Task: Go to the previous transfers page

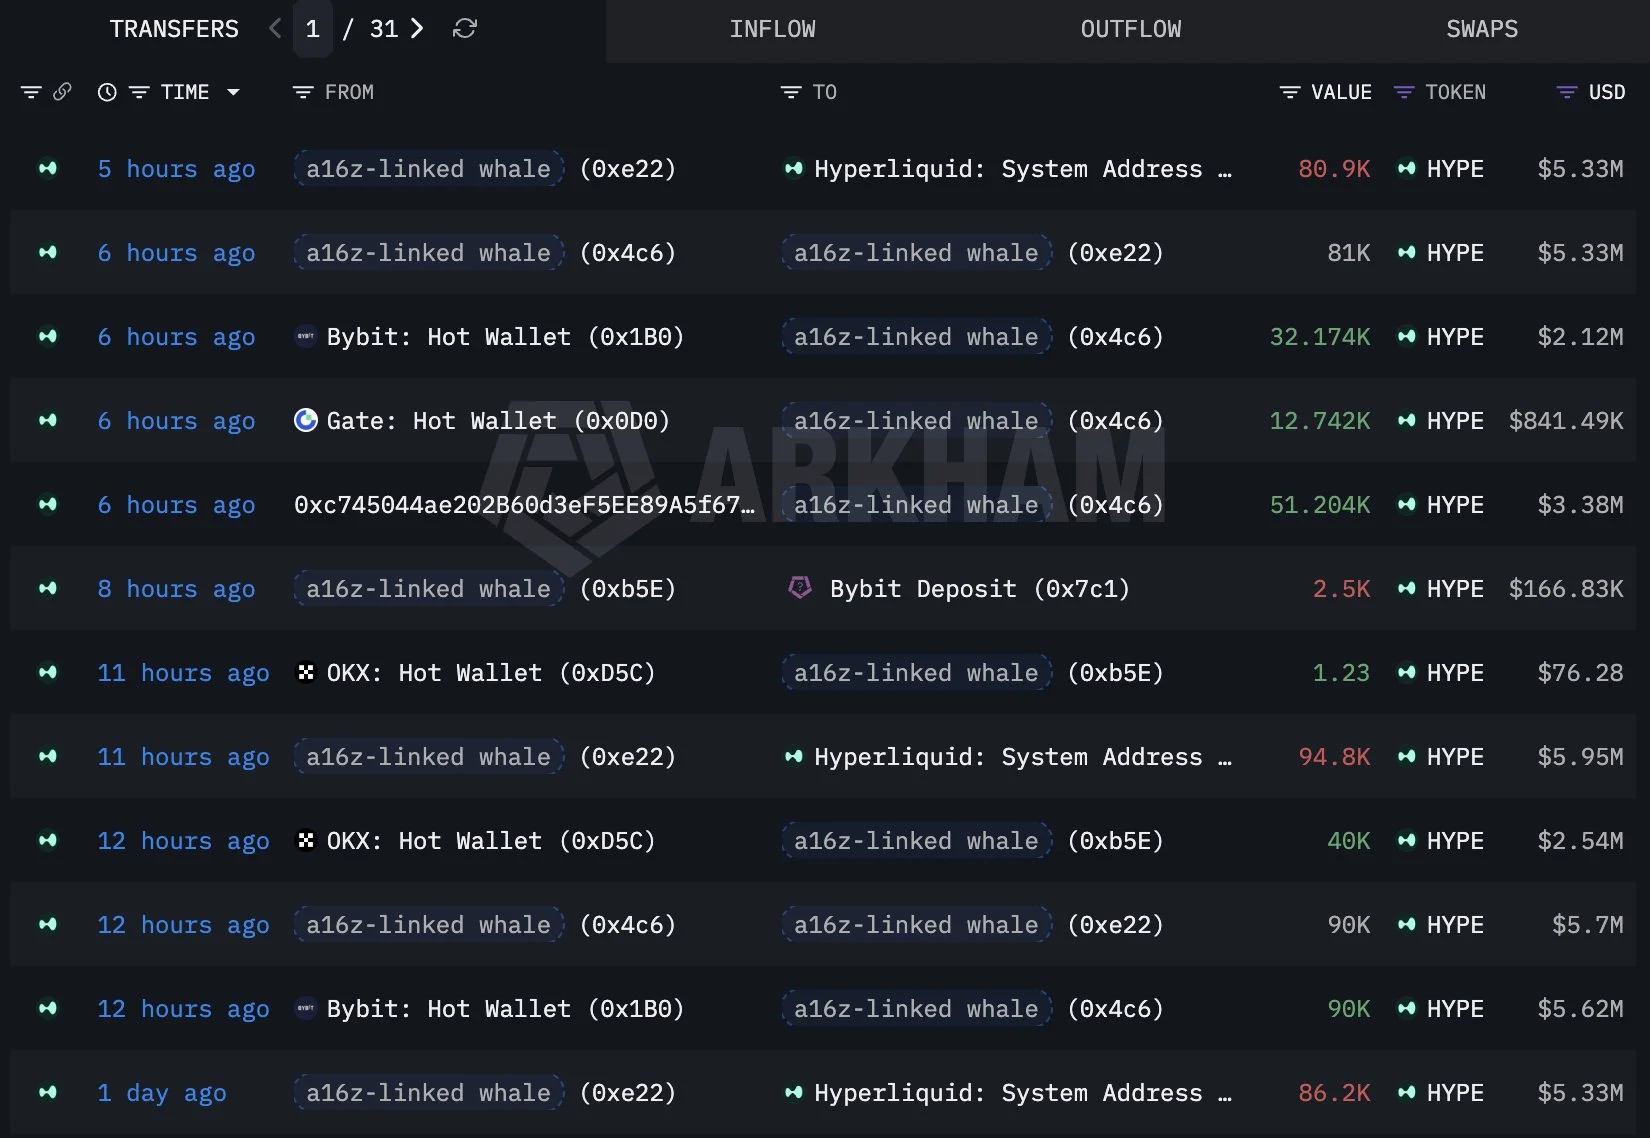Action: point(275,29)
